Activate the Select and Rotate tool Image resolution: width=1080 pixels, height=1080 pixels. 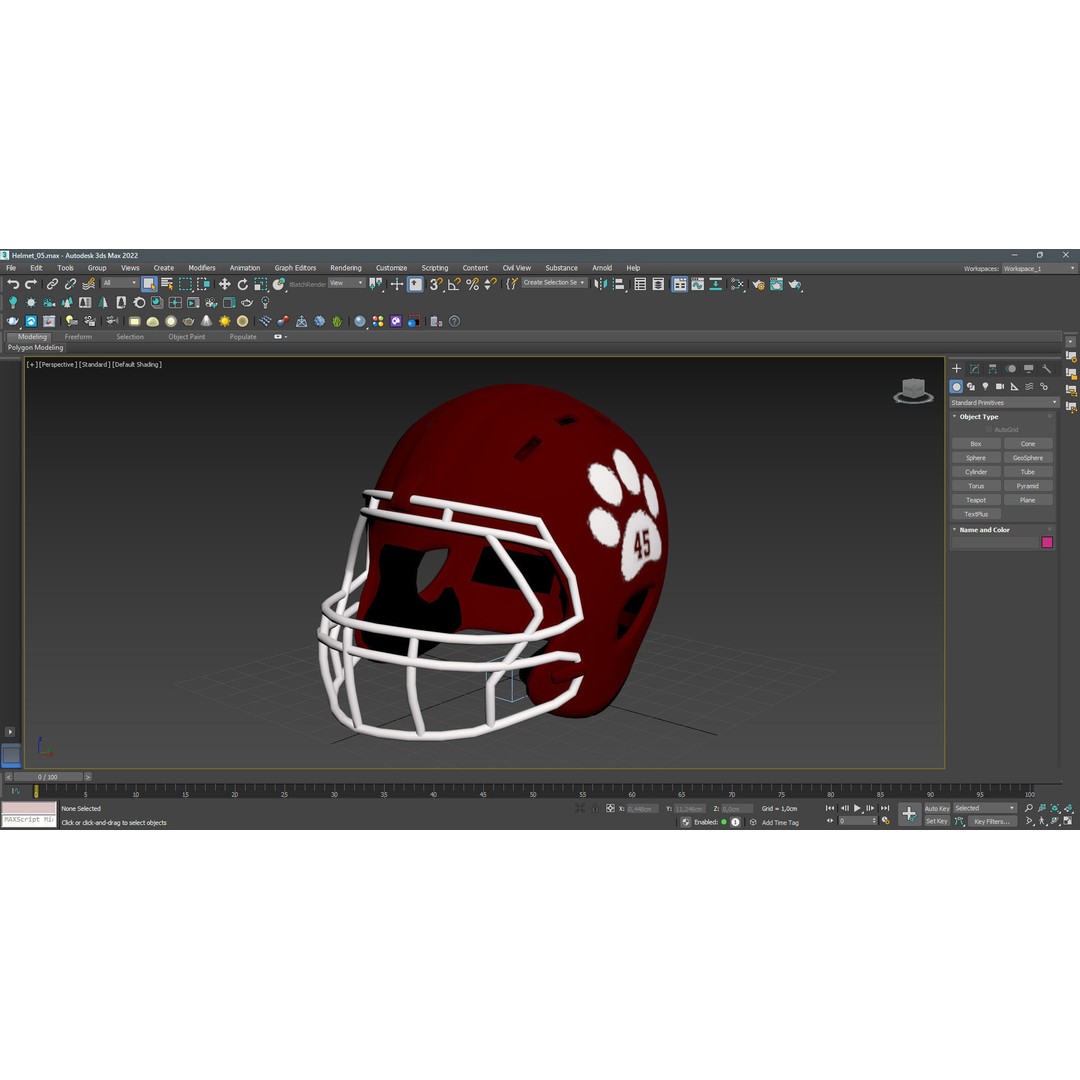(x=244, y=285)
